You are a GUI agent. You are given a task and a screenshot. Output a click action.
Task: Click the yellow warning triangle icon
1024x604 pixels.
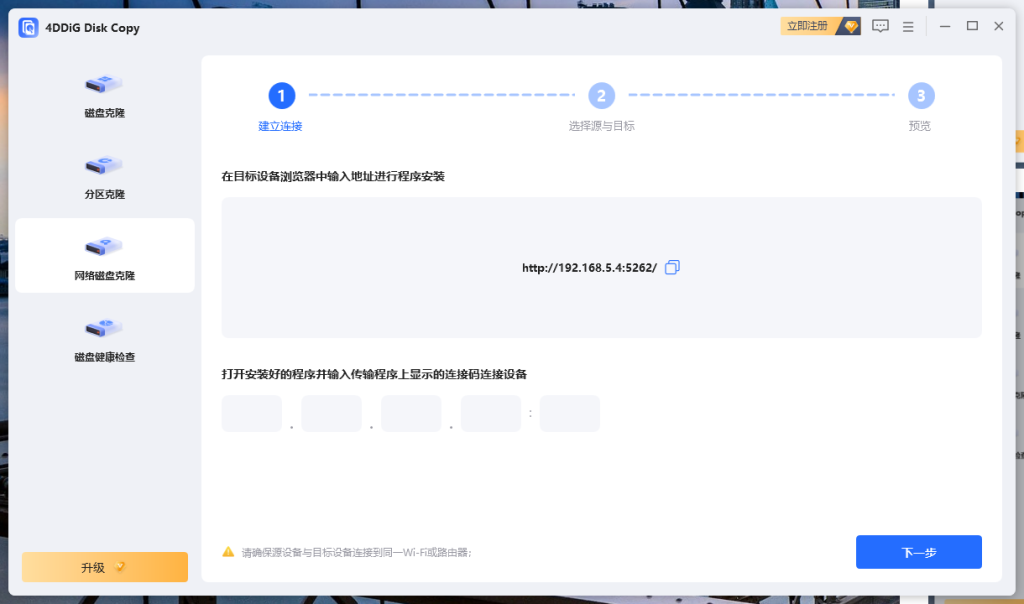tap(228, 551)
